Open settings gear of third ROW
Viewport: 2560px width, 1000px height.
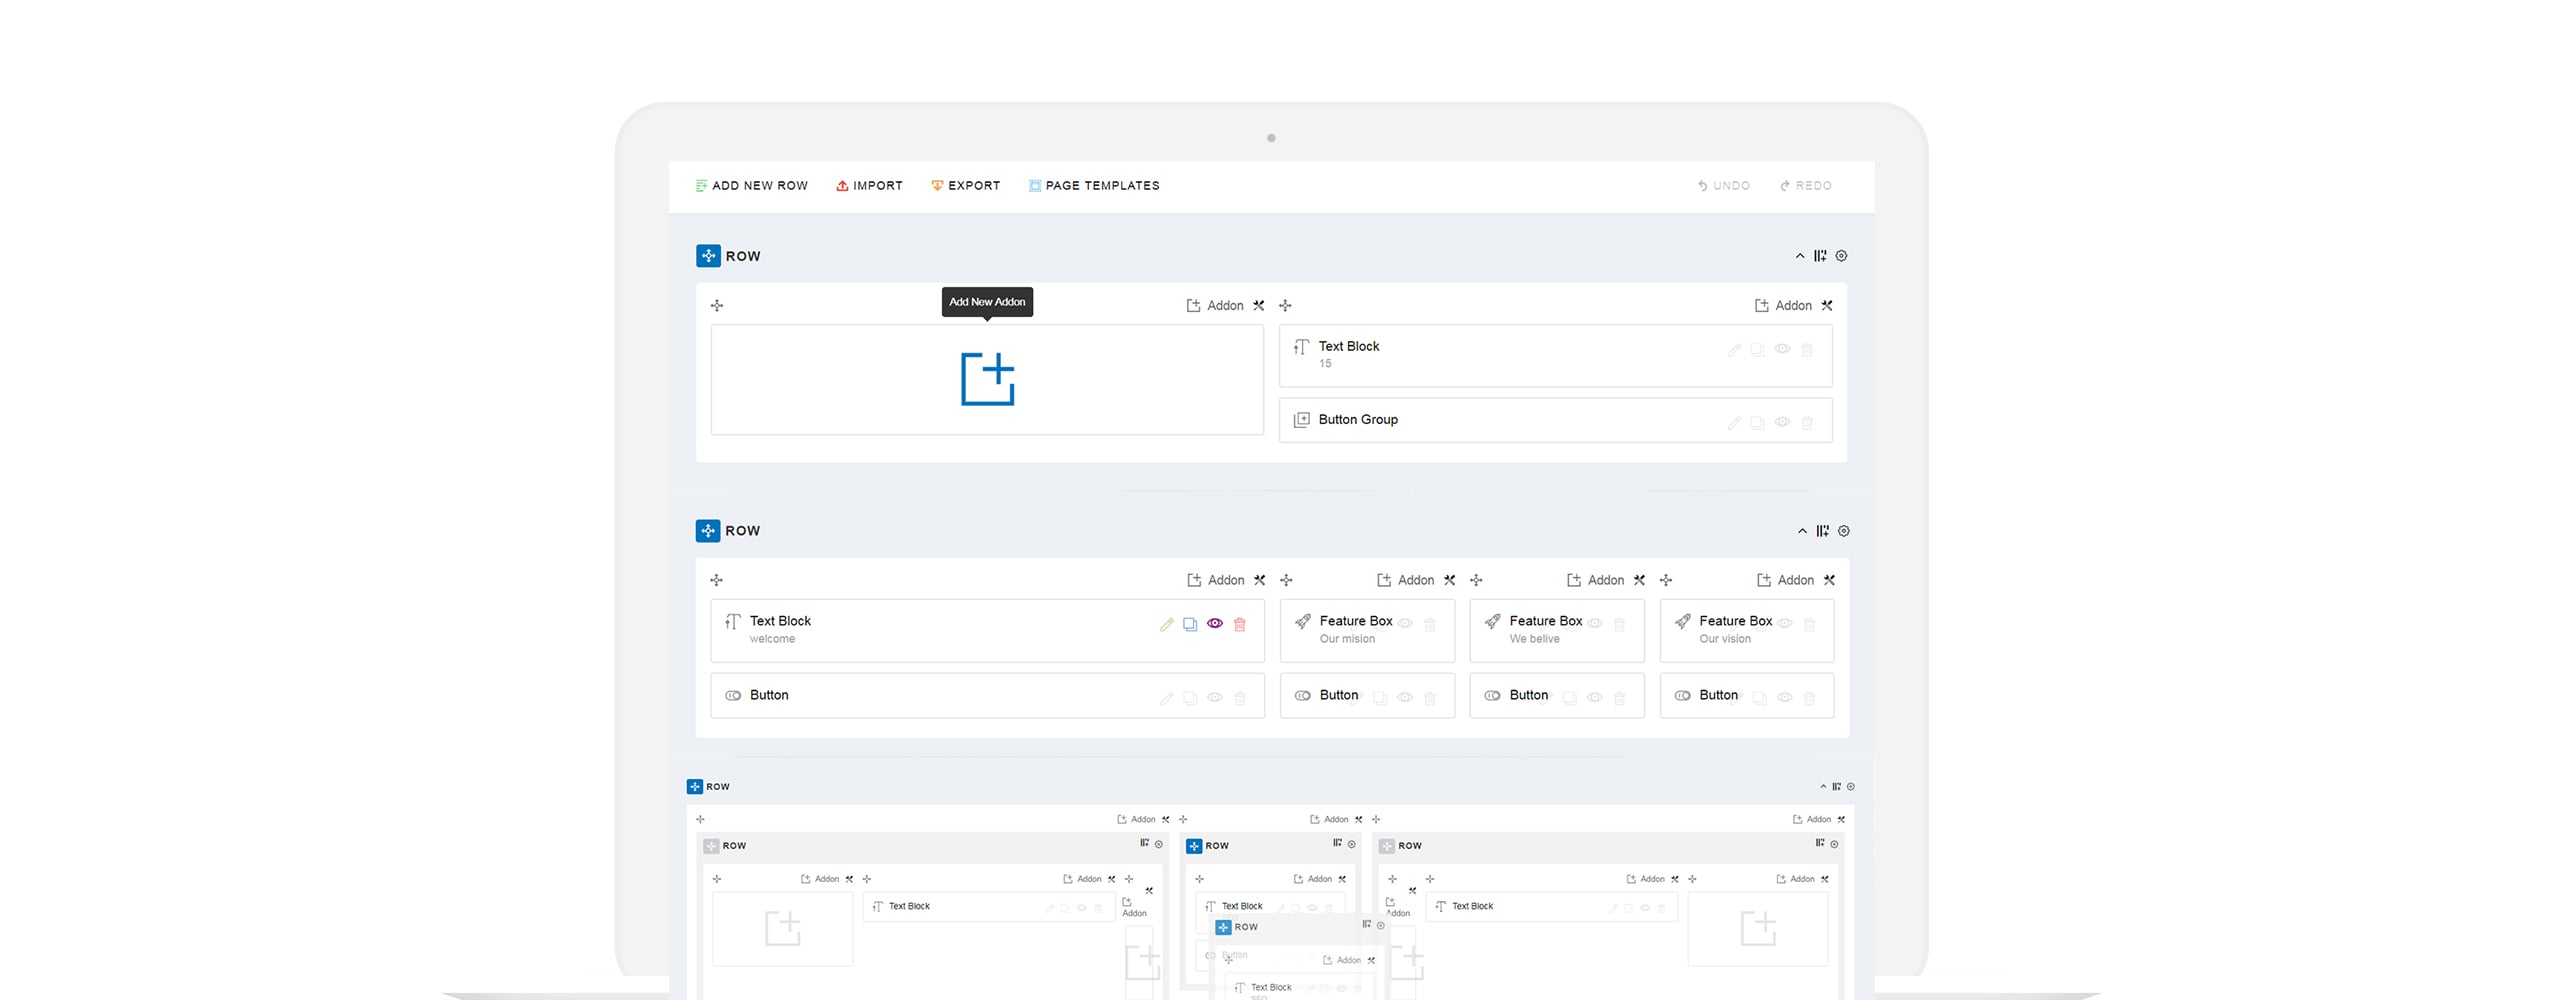1851,787
